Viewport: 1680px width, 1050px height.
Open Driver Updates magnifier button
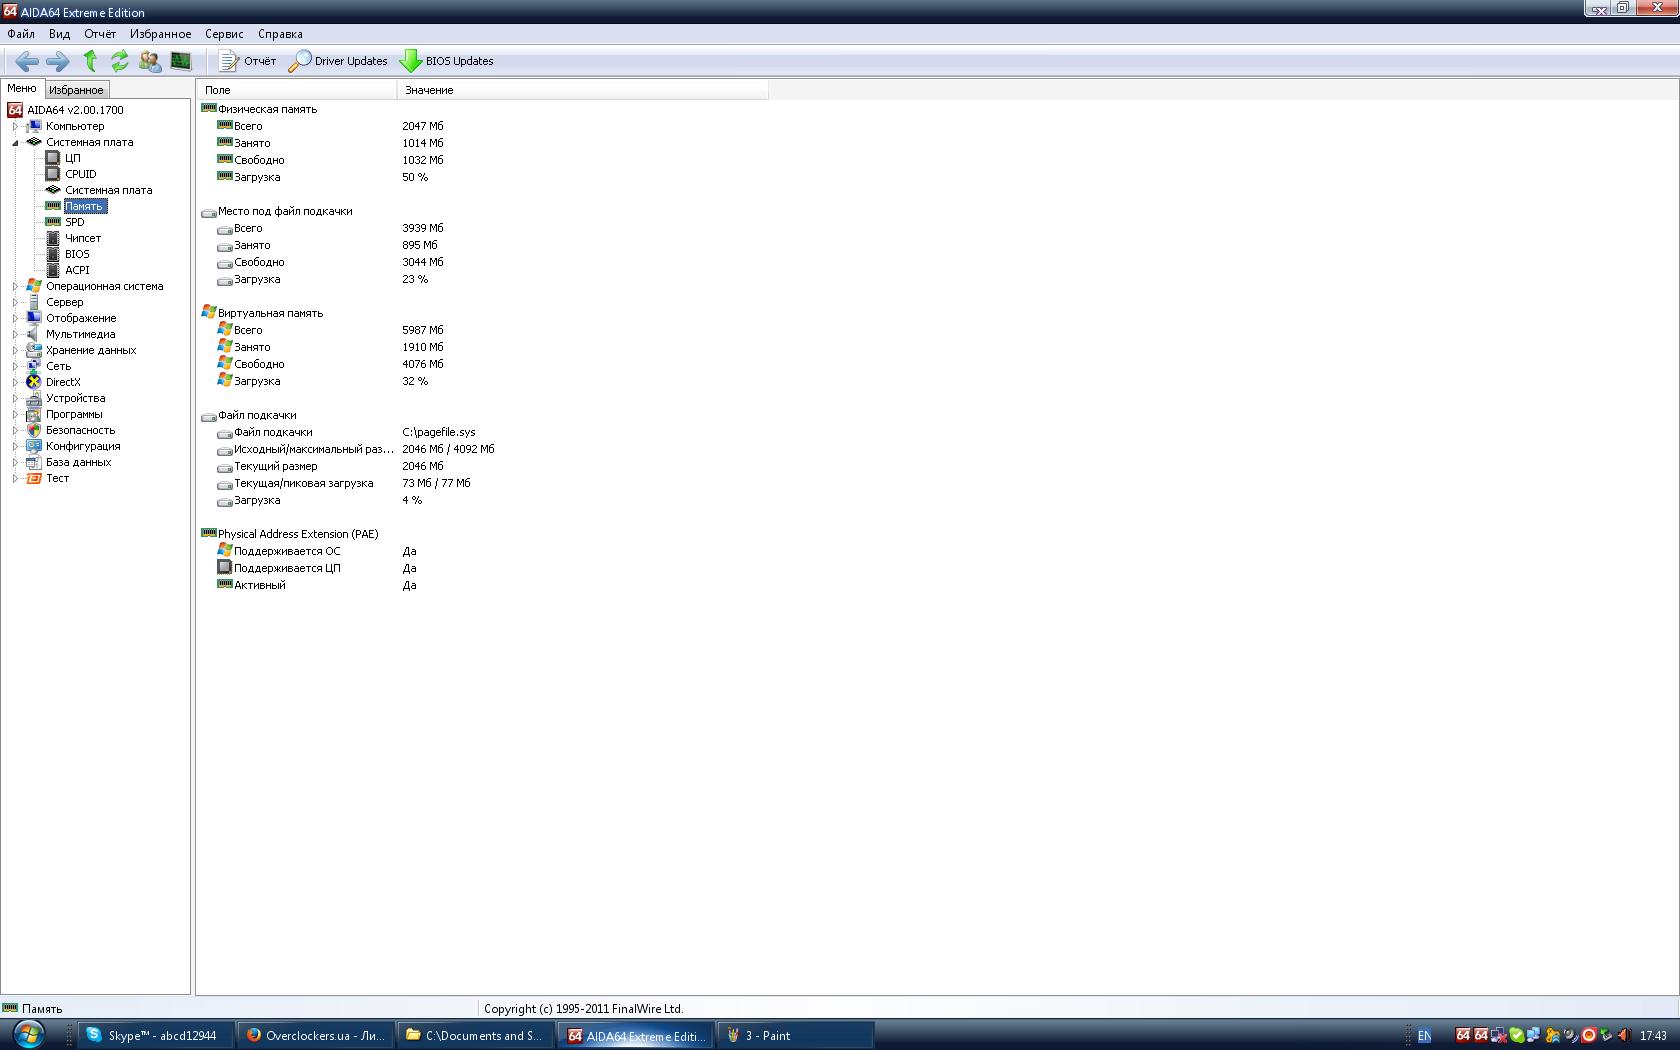(x=338, y=61)
